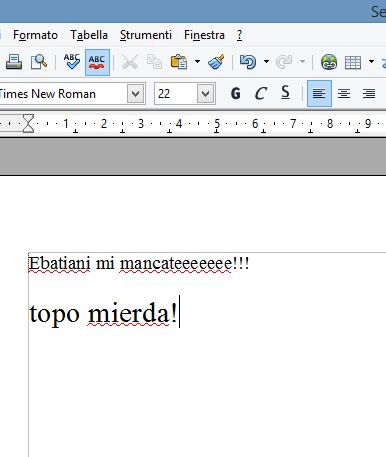The height and width of the screenshot is (457, 386).
Task: Click the Redo arrow icon
Action: pyautogui.click(x=284, y=62)
